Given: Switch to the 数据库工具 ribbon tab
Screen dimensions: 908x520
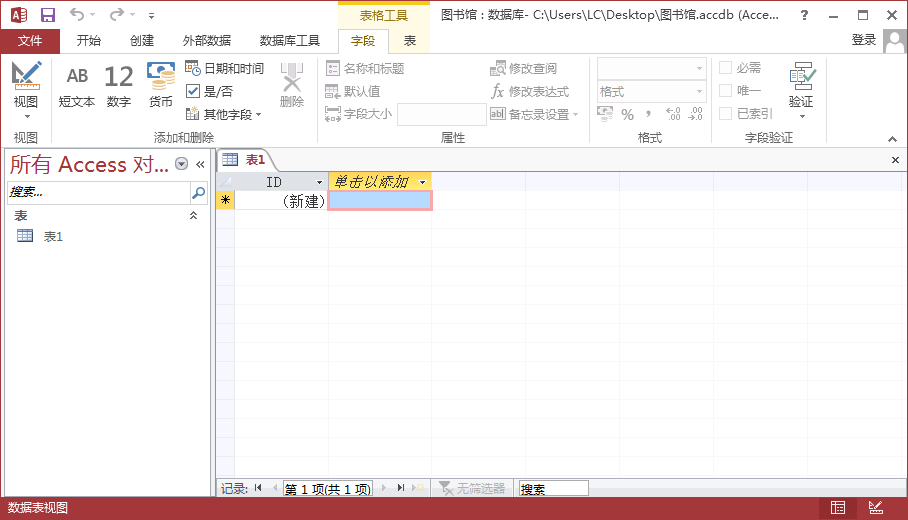Looking at the screenshot, I should coord(290,41).
